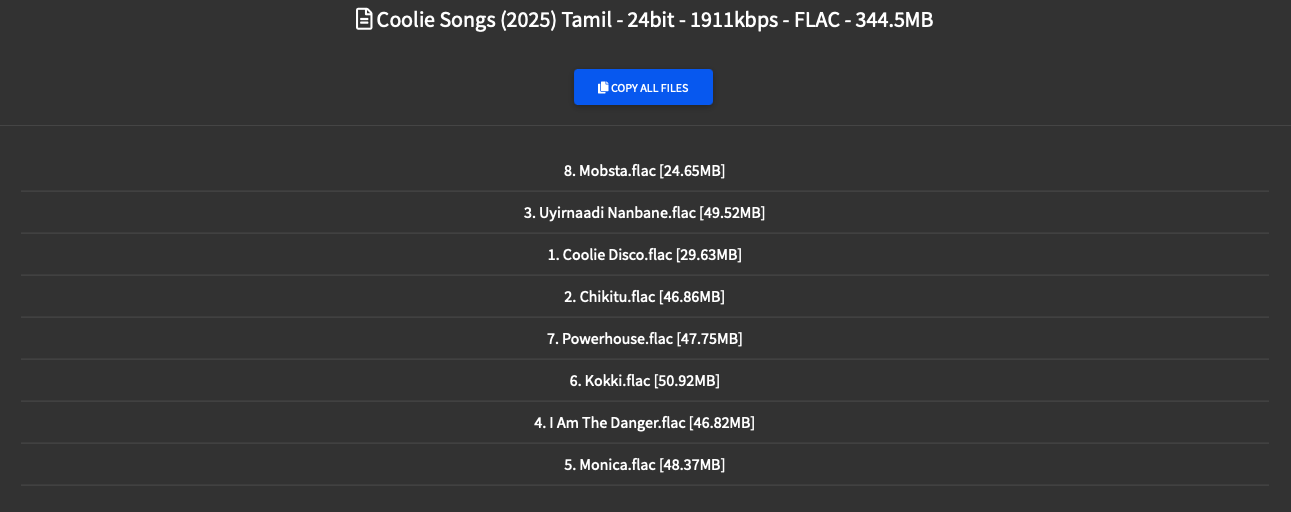Click the 49.52MB size of Uyirnaadi Nanbane
Viewport: 1291px width, 512px height.
(x=732, y=213)
